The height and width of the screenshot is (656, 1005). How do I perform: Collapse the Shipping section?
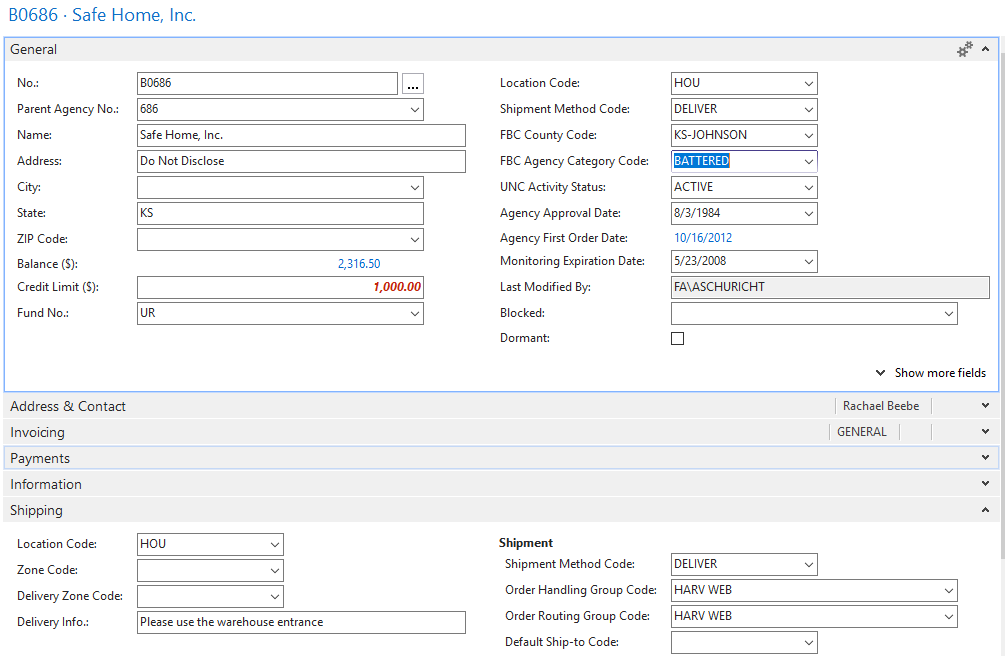986,510
